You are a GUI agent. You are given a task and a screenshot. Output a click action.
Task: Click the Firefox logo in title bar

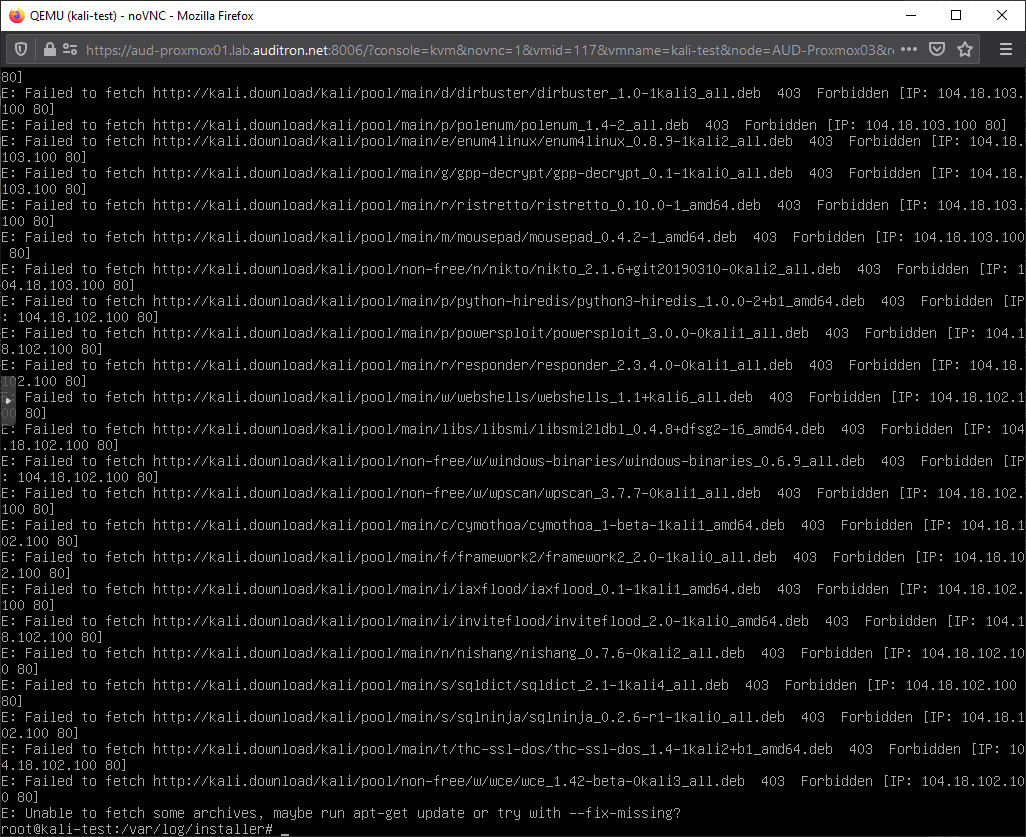coord(17,15)
